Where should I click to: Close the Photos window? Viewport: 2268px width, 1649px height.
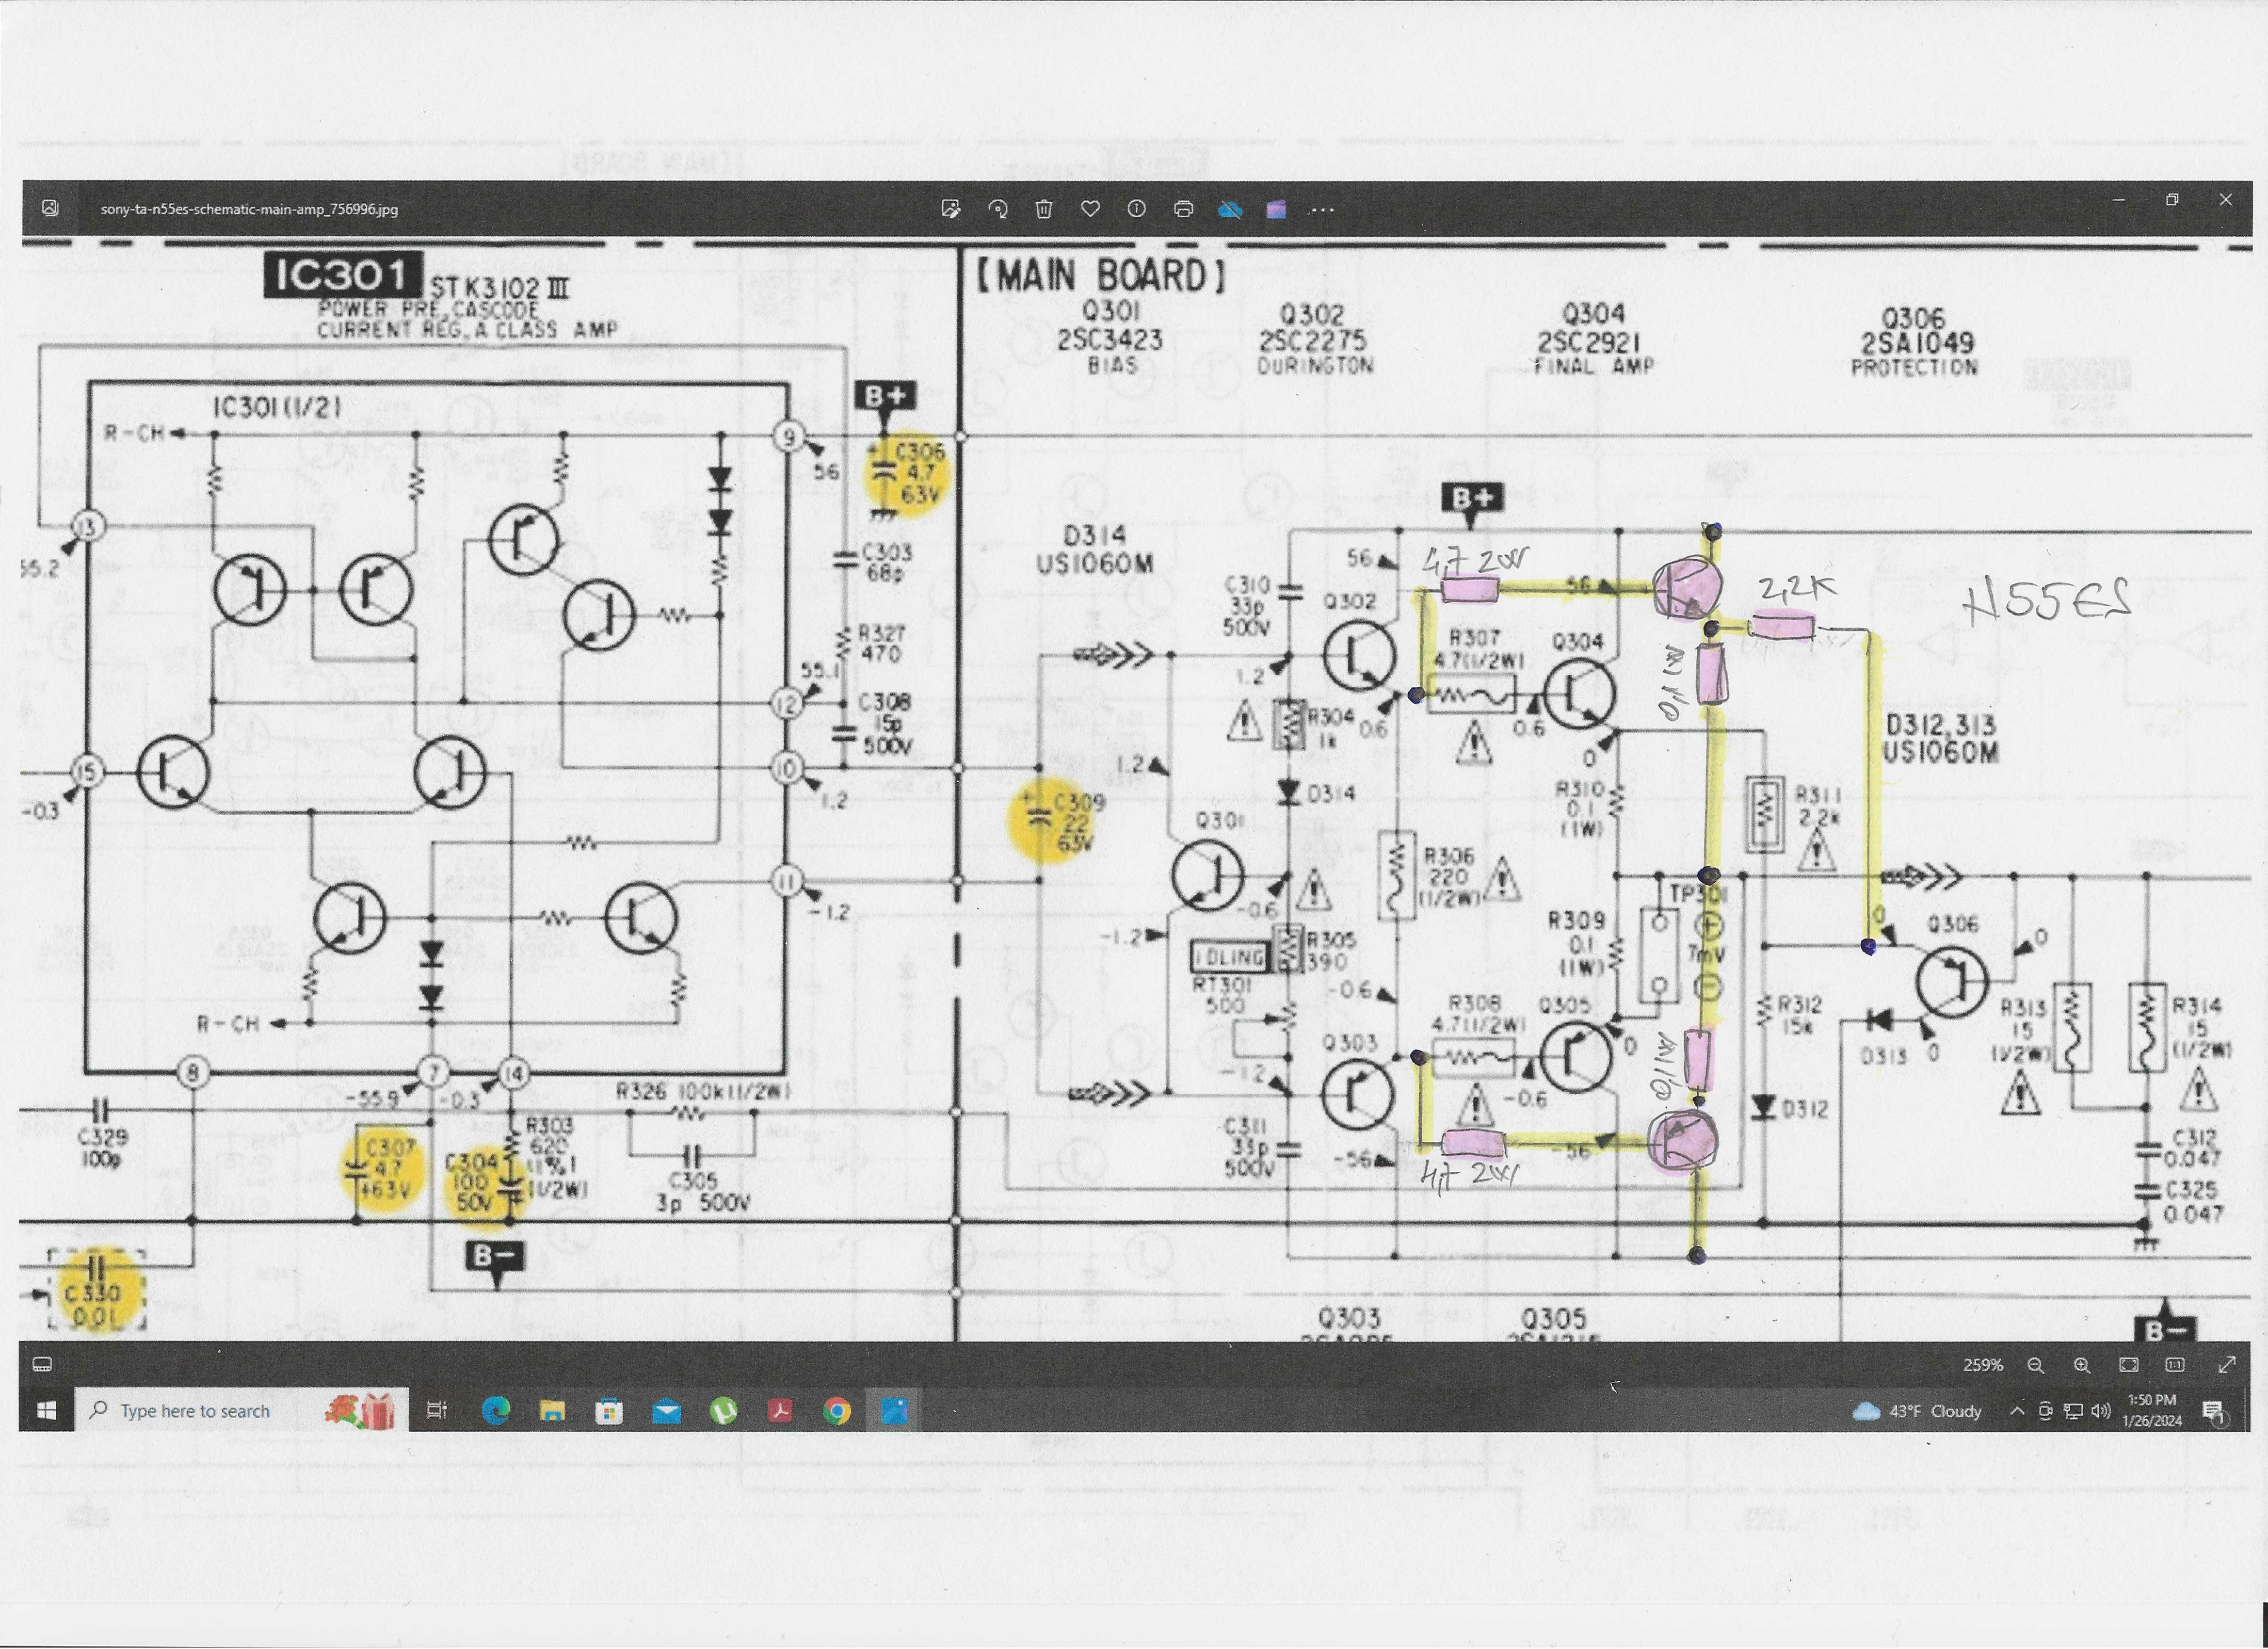(2226, 199)
